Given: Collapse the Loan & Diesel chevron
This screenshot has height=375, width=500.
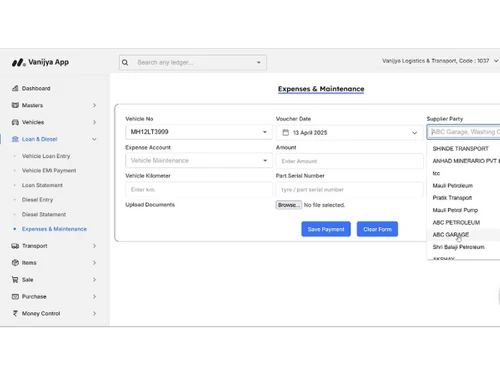Looking at the screenshot, I should 94,139.
